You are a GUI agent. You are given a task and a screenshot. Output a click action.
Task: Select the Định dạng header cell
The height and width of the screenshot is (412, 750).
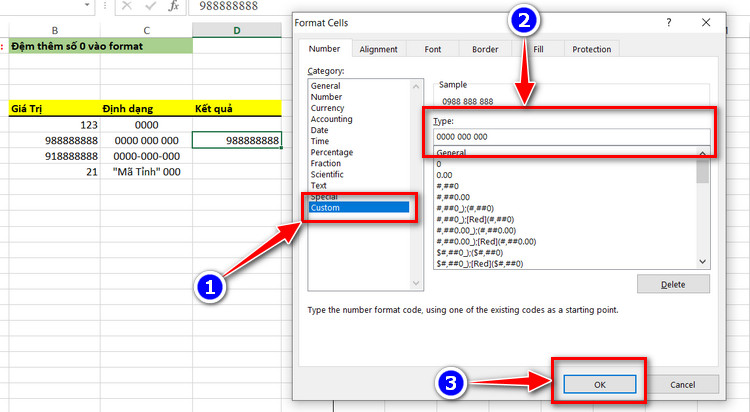pyautogui.click(x=146, y=108)
